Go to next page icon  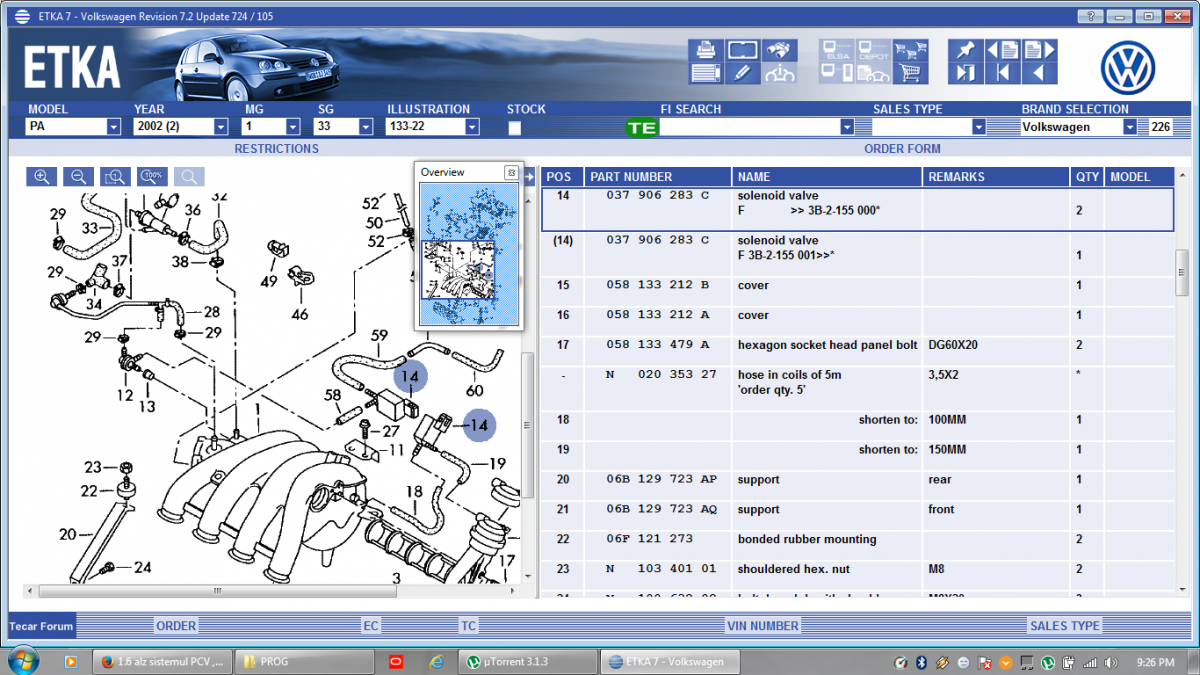click(1039, 50)
